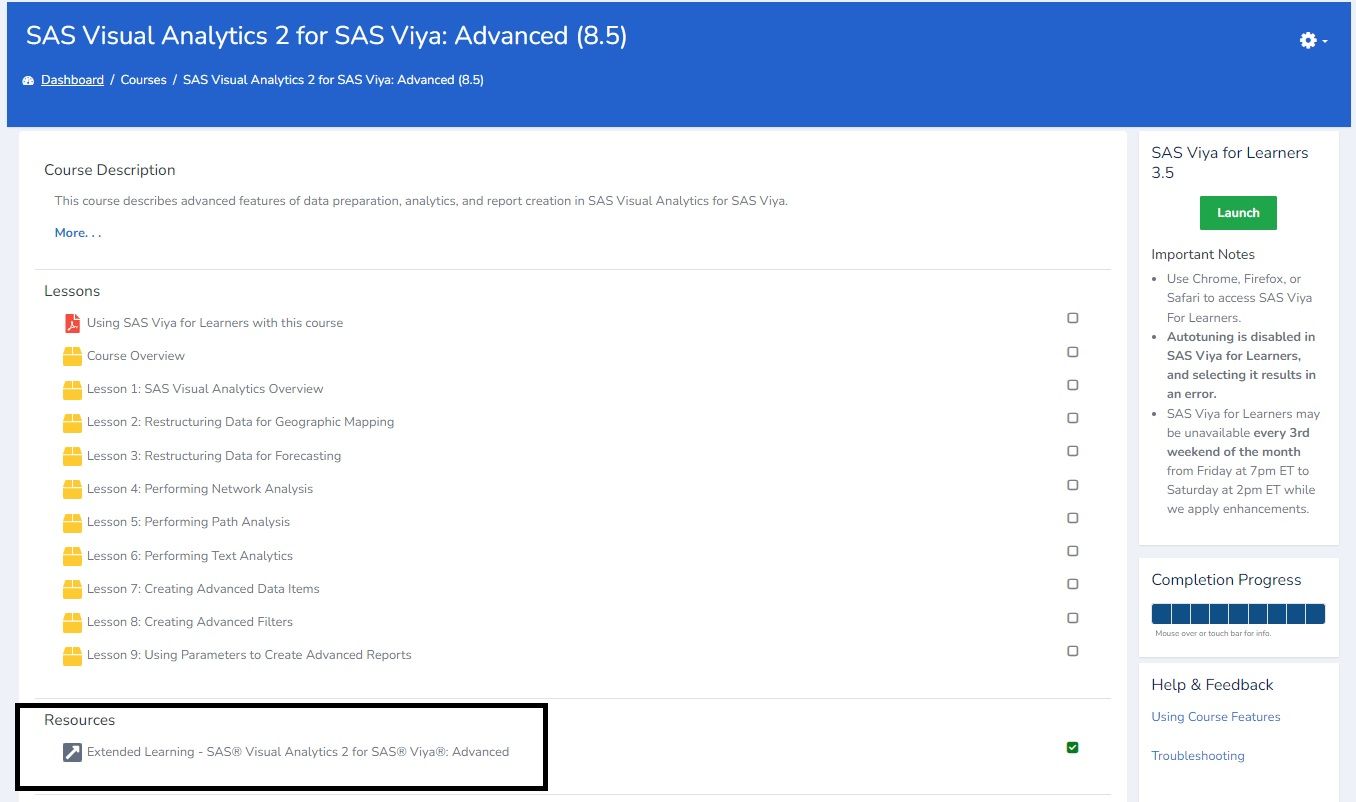Screen dimensions: 1356x802
Task: Uncheck the Extended Learning completion checkbox
Action: coord(1072,747)
